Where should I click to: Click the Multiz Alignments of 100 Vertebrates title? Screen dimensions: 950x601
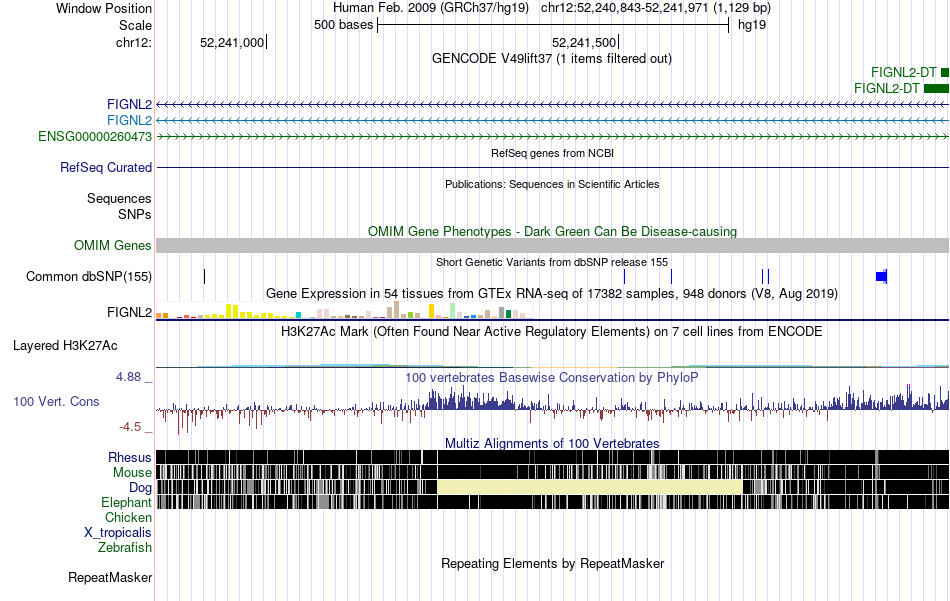[552, 443]
